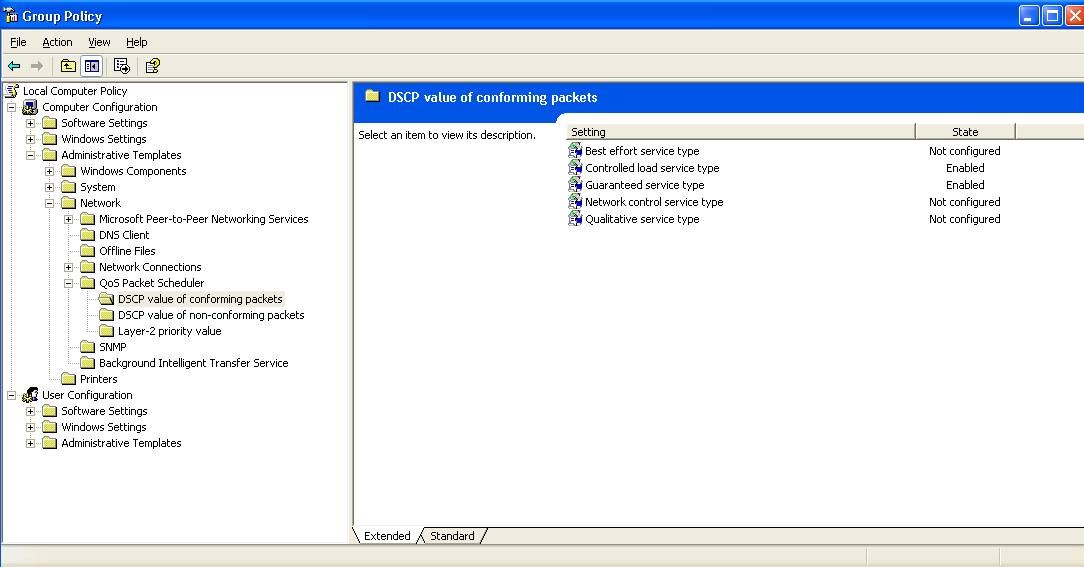Click the Controlled load service type policy icon
The image size is (1084, 567).
coord(575,168)
